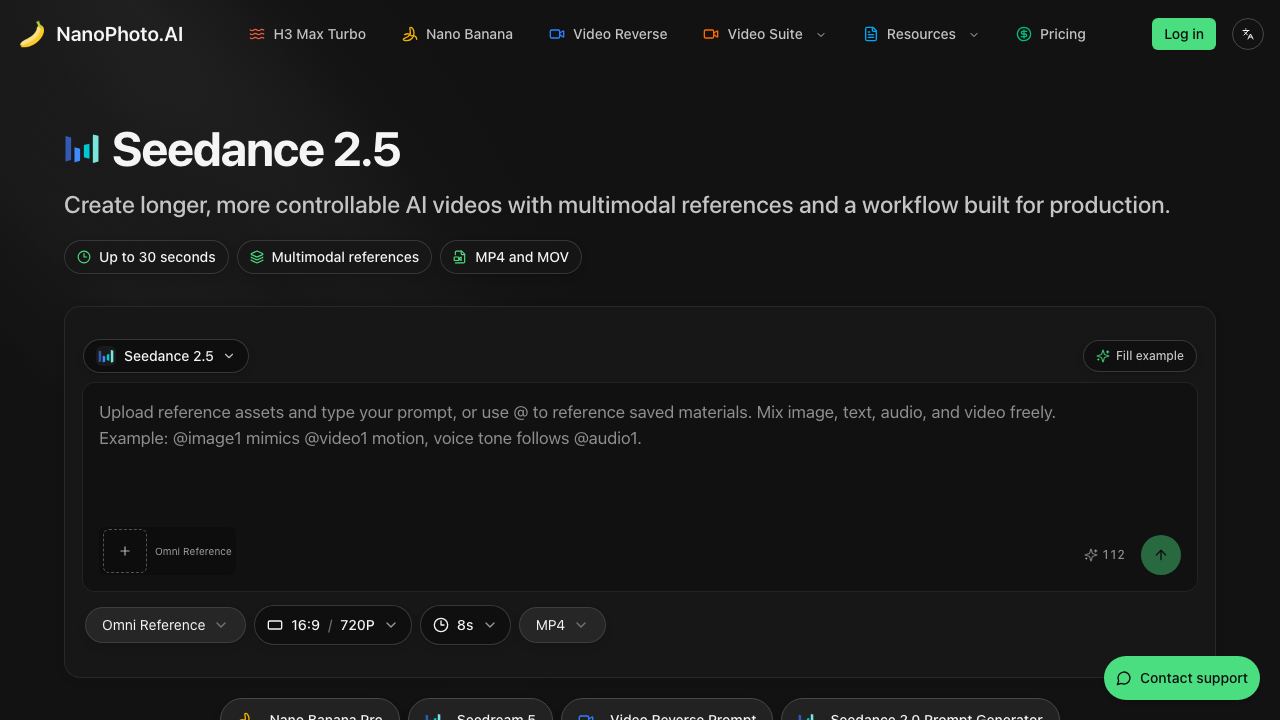This screenshot has width=1280, height=720.
Task: Open the Omni Reference mode dropdown
Action: (x=165, y=625)
